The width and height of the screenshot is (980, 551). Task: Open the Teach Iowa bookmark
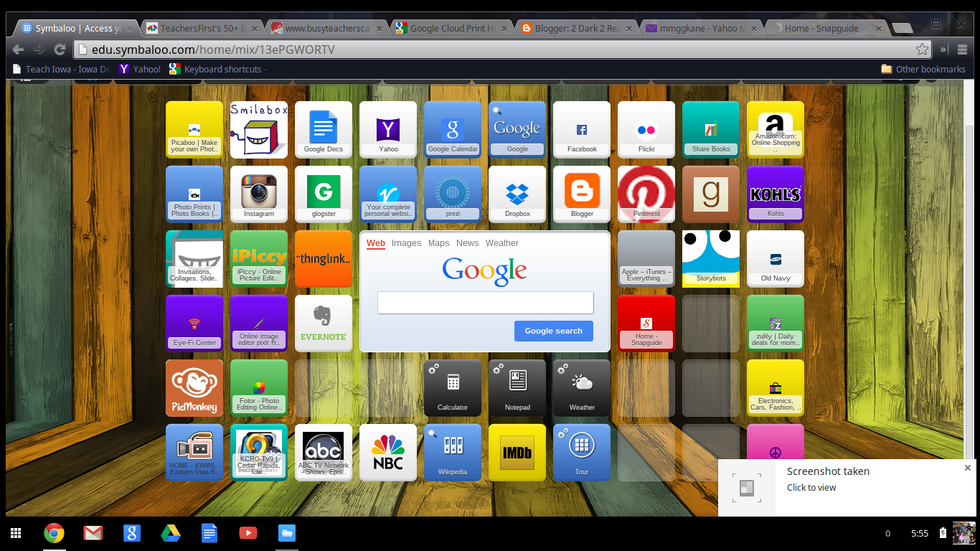click(61, 69)
